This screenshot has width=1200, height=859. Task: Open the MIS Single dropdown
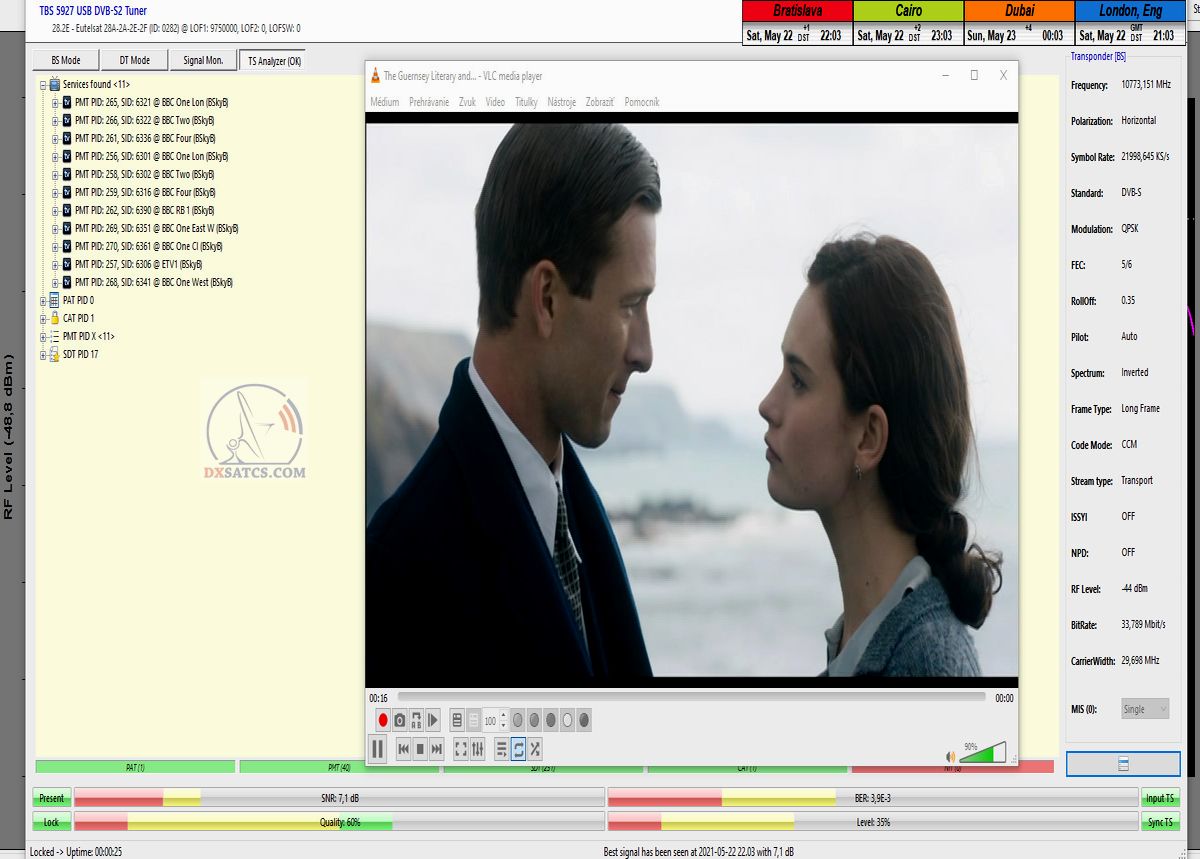(1145, 709)
